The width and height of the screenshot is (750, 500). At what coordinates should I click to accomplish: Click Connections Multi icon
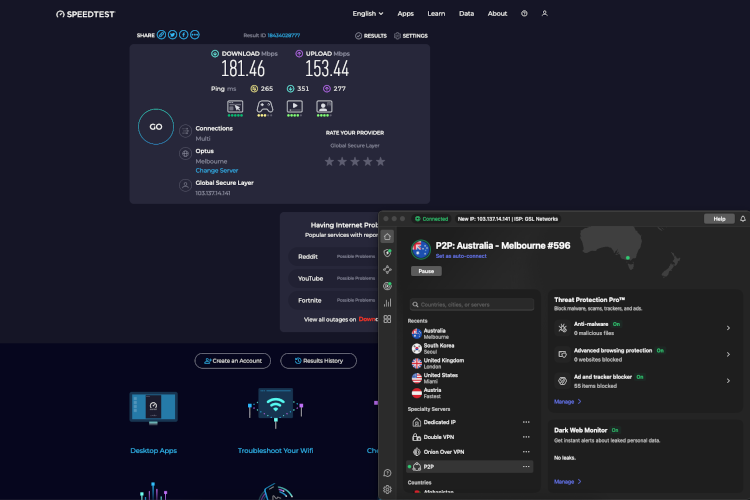(x=186, y=131)
